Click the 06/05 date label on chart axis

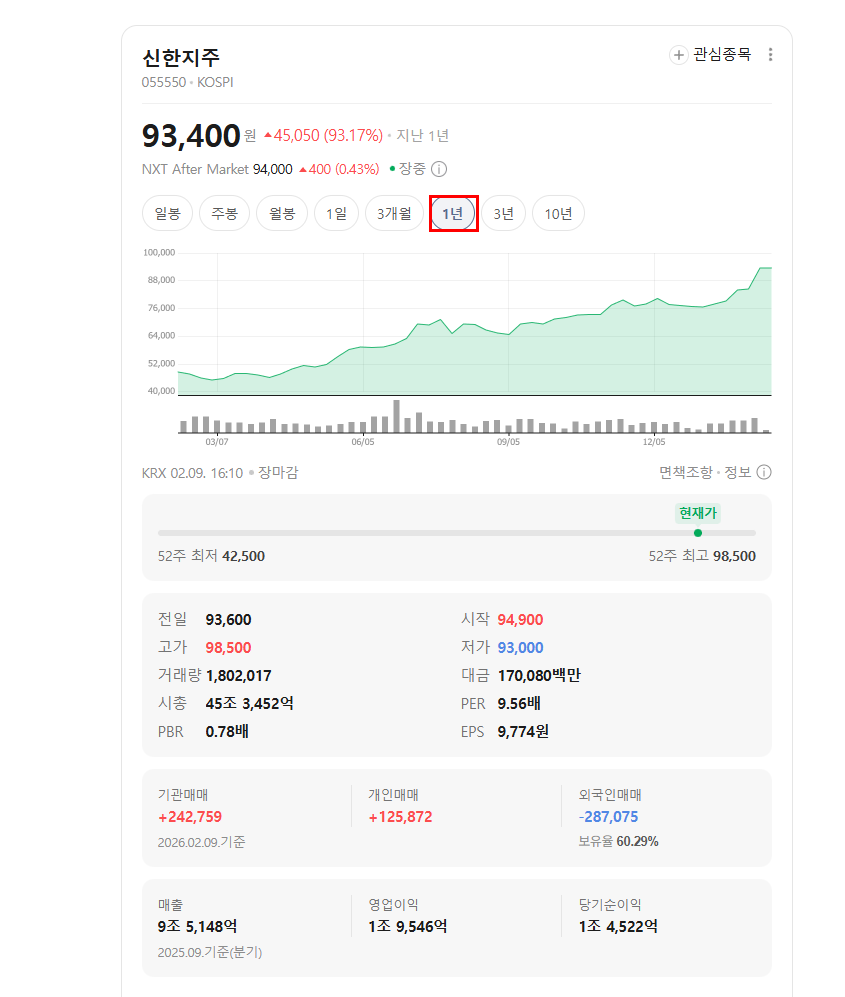(363, 442)
